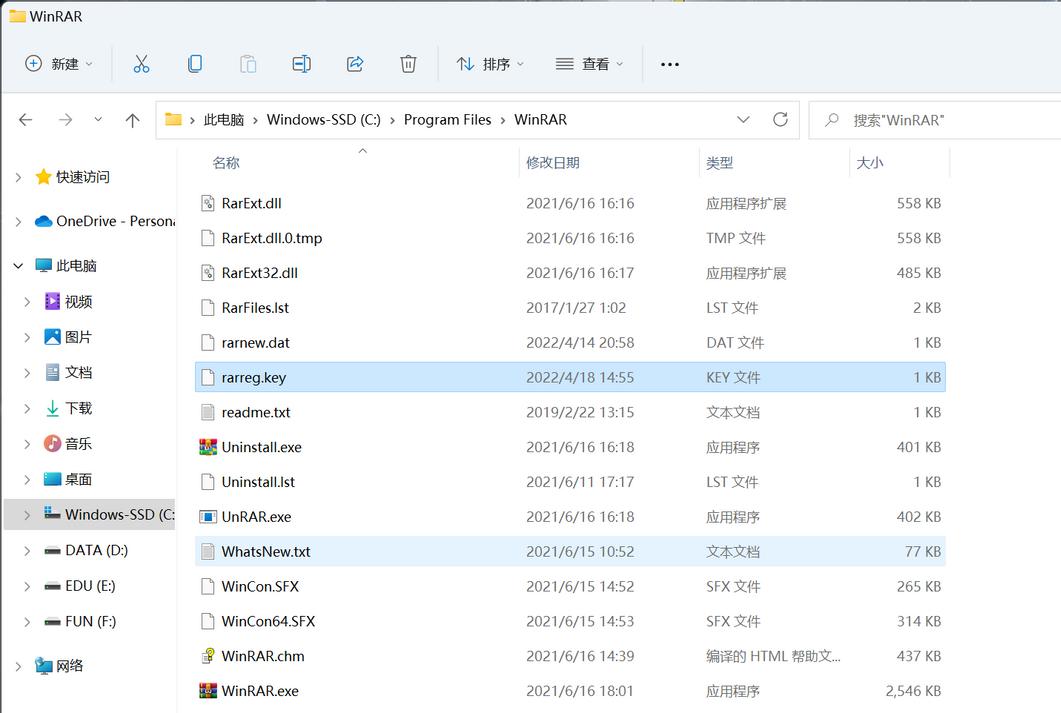The width and height of the screenshot is (1061, 713).
Task: Click the Back navigation arrow
Action: coord(26,118)
